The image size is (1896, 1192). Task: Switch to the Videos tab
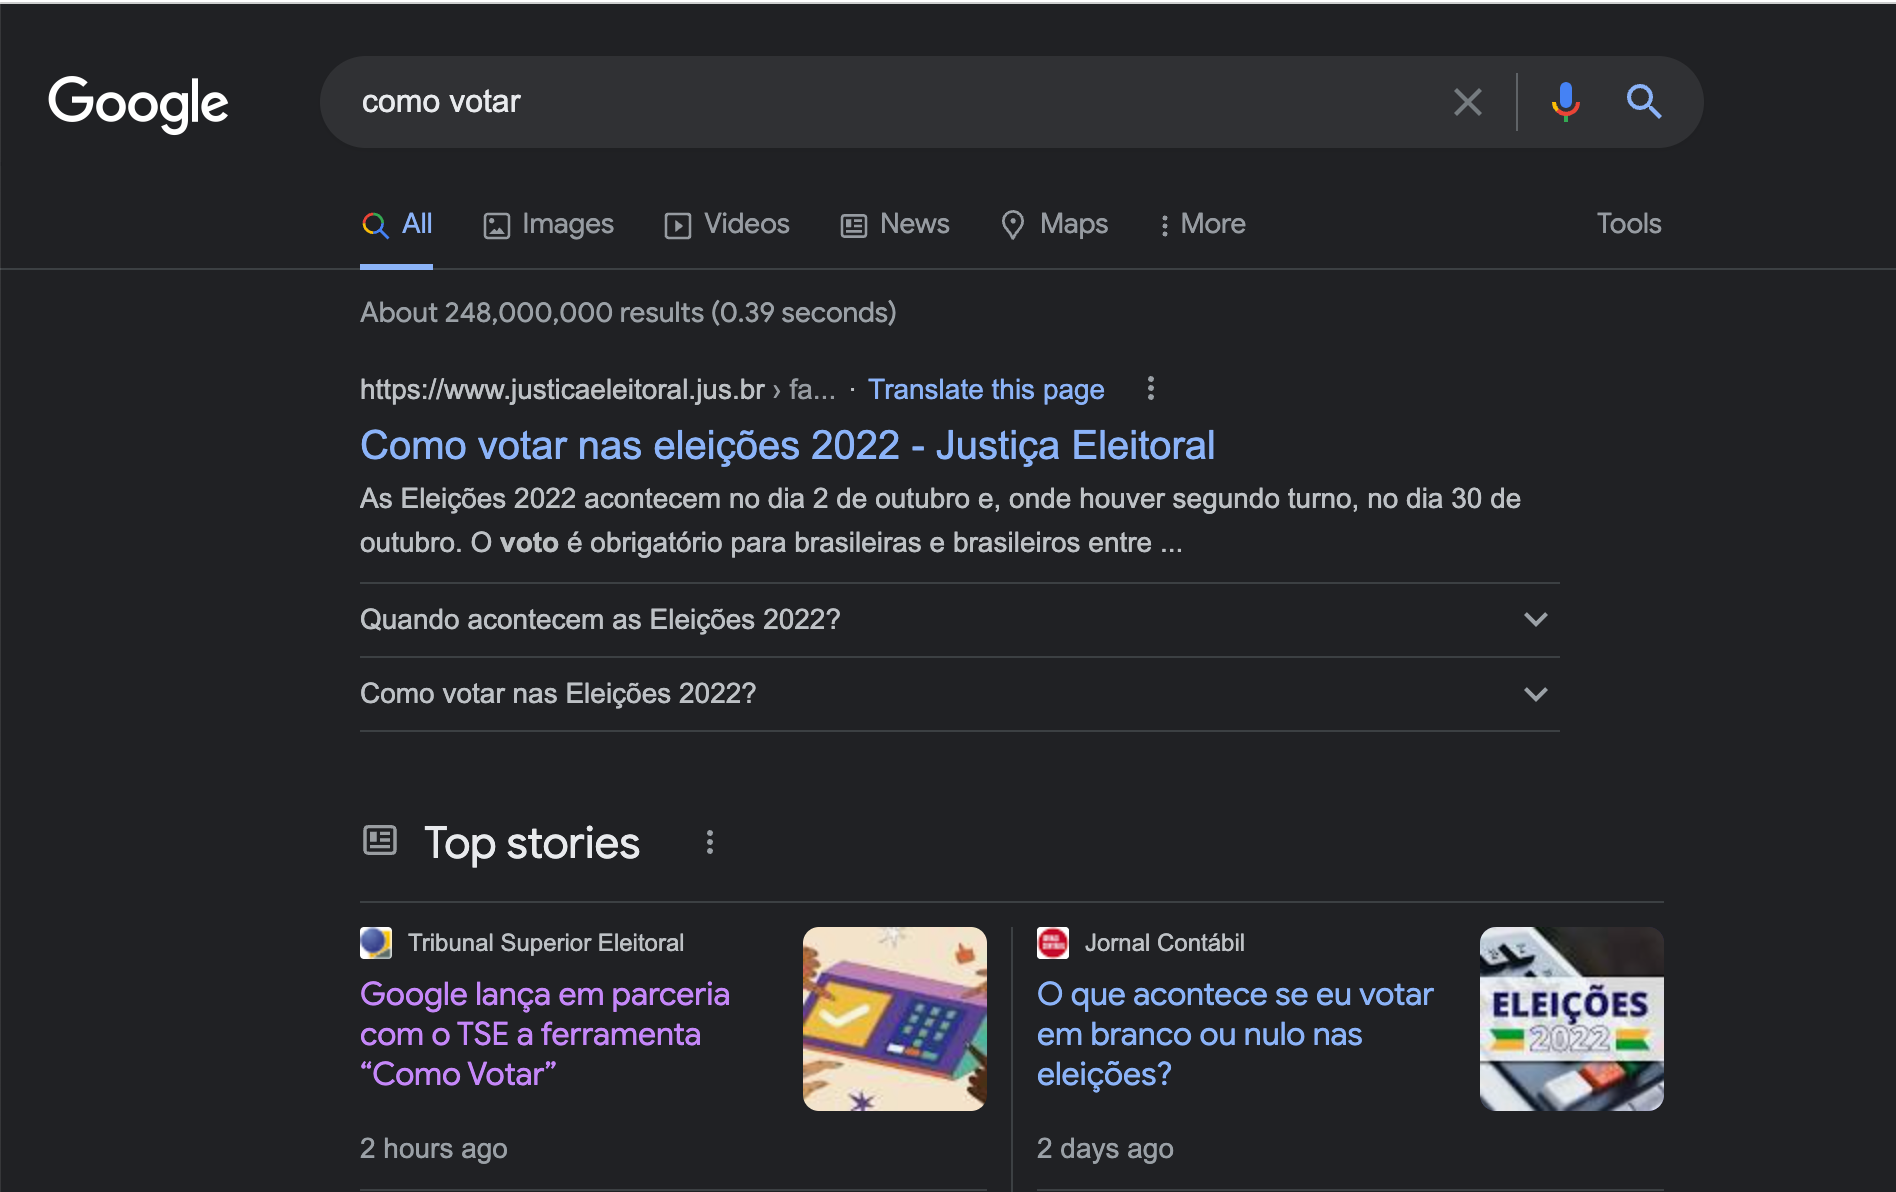(727, 224)
